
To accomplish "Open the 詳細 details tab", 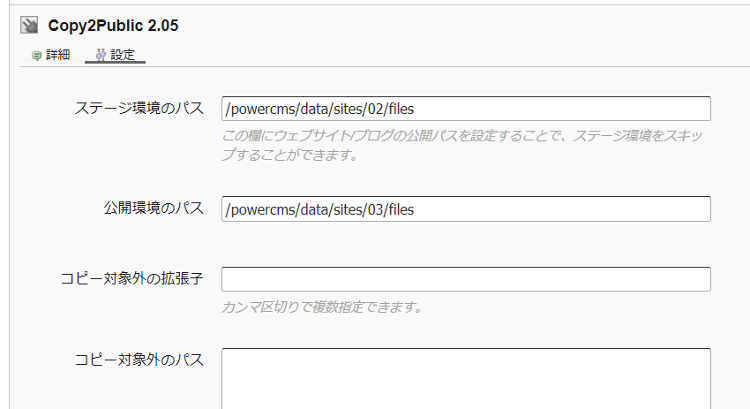I will (58, 55).
